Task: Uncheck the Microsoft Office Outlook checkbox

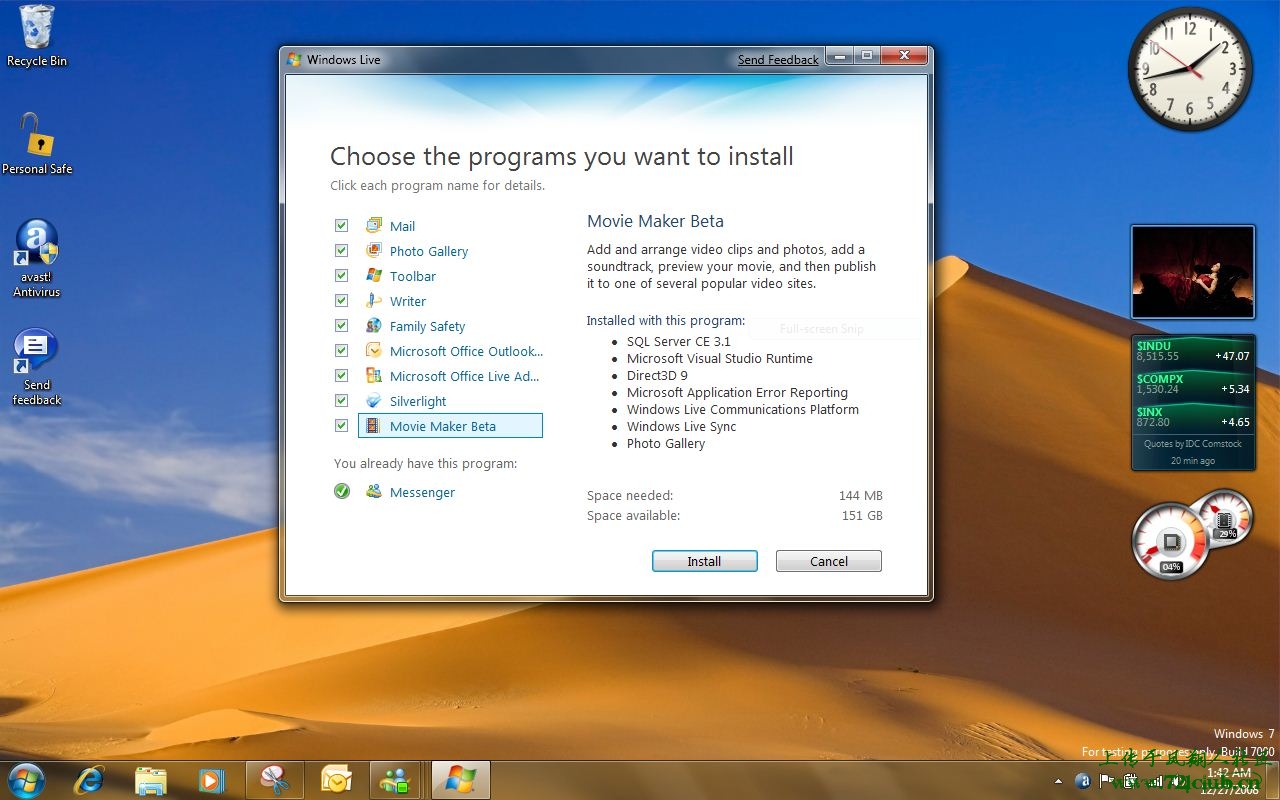Action: click(341, 350)
